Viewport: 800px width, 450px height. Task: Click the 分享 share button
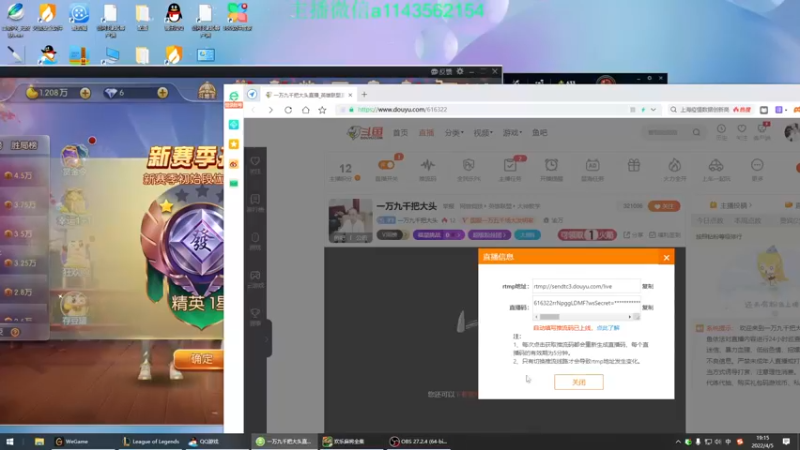point(633,235)
